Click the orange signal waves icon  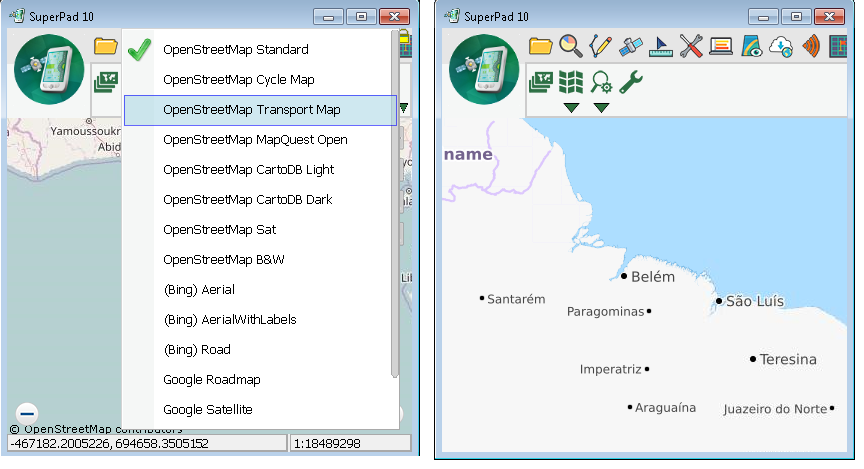(x=811, y=46)
